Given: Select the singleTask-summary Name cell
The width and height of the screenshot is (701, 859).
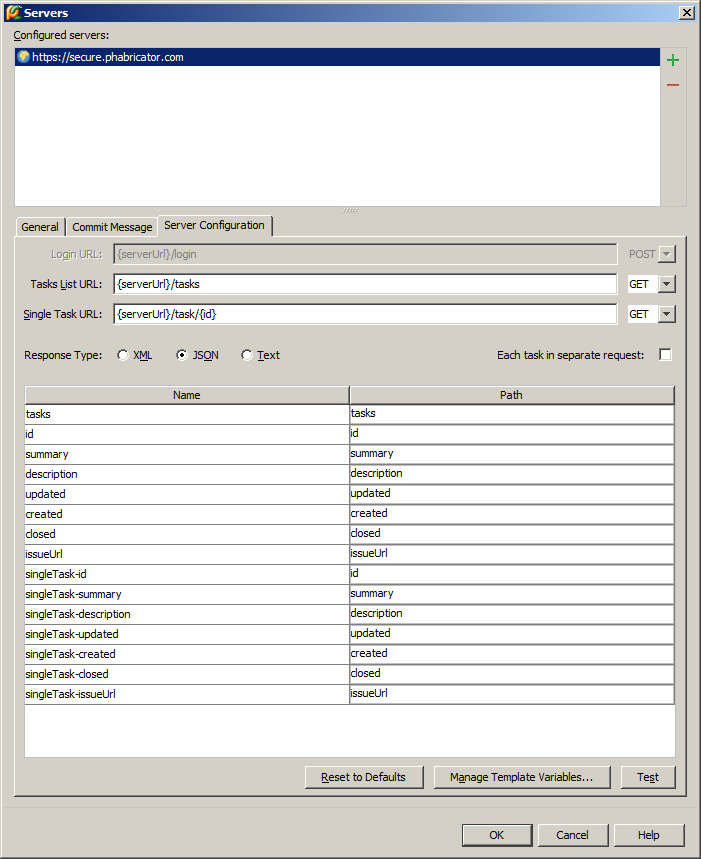Looking at the screenshot, I should [187, 594].
